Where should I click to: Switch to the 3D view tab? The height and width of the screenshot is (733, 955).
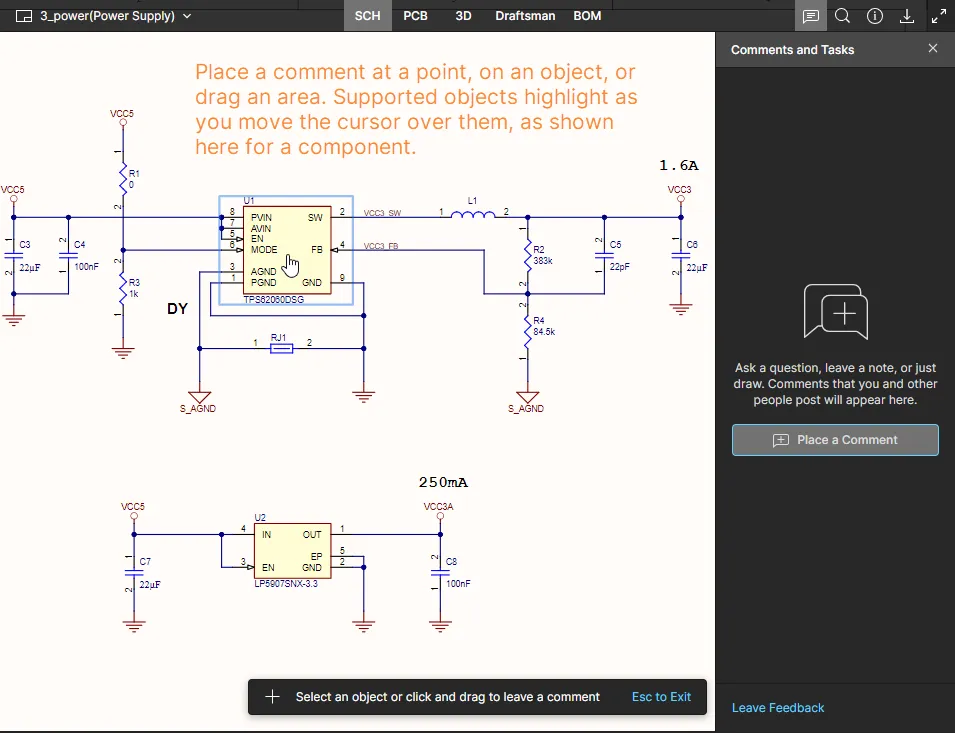click(x=463, y=16)
